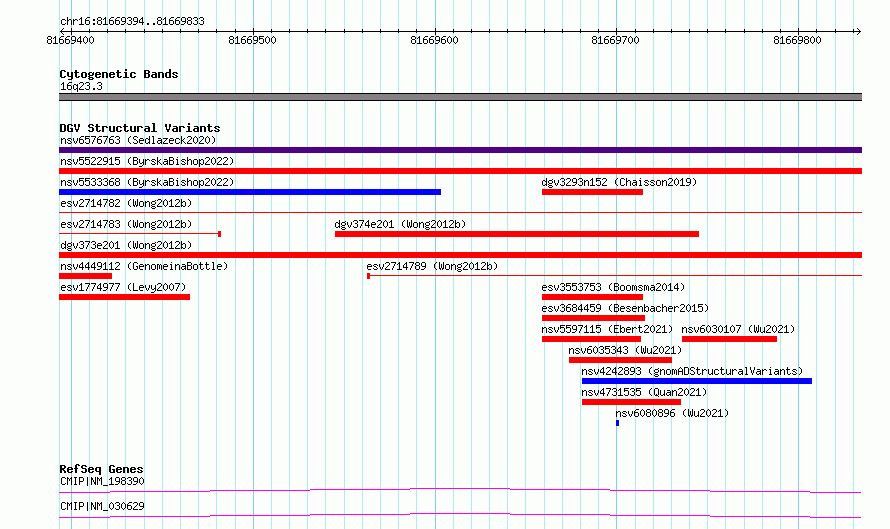Open dgv373e201 (Wong2012b) label

(x=126, y=245)
